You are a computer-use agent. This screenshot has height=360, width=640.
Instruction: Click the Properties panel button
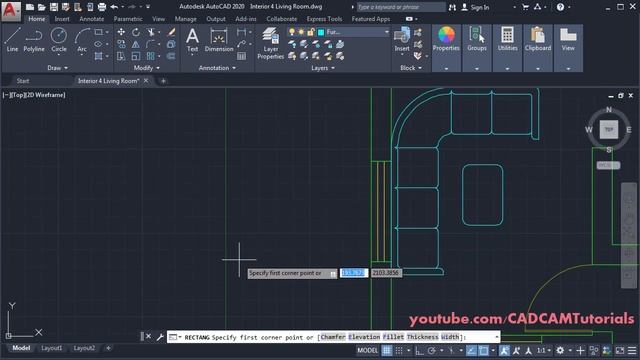click(x=446, y=48)
